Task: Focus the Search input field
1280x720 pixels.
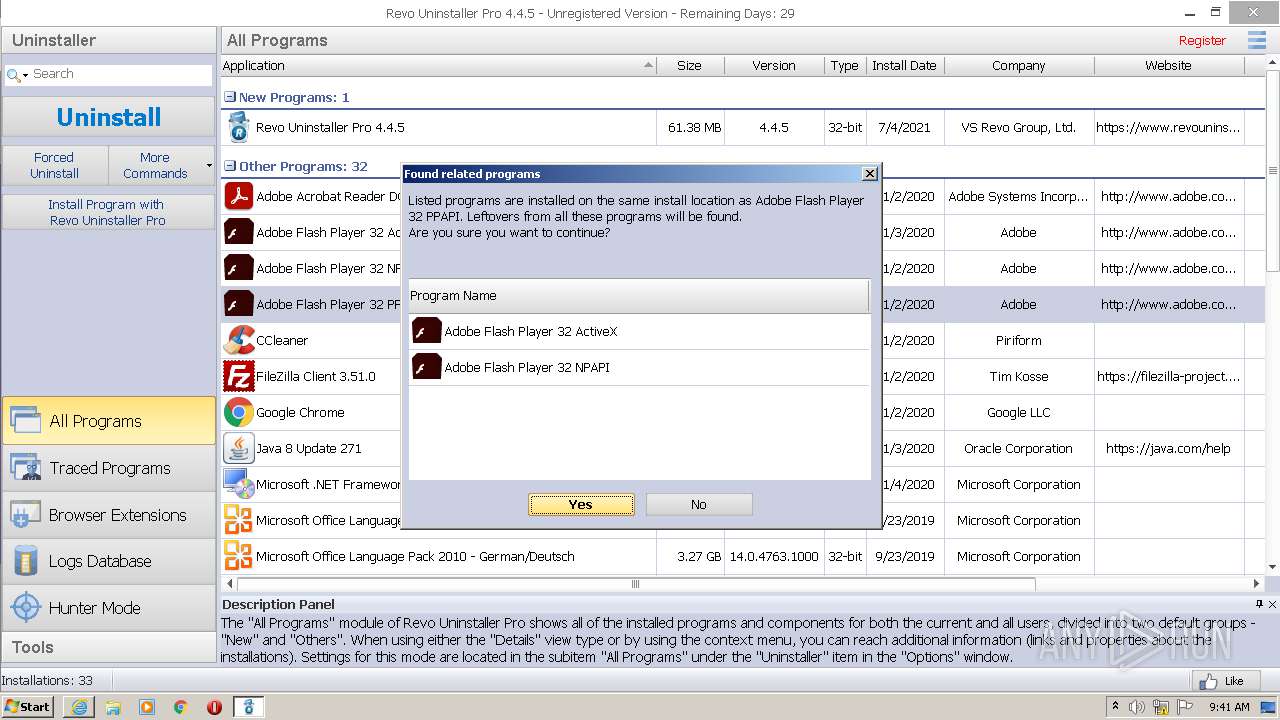Action: [120, 74]
